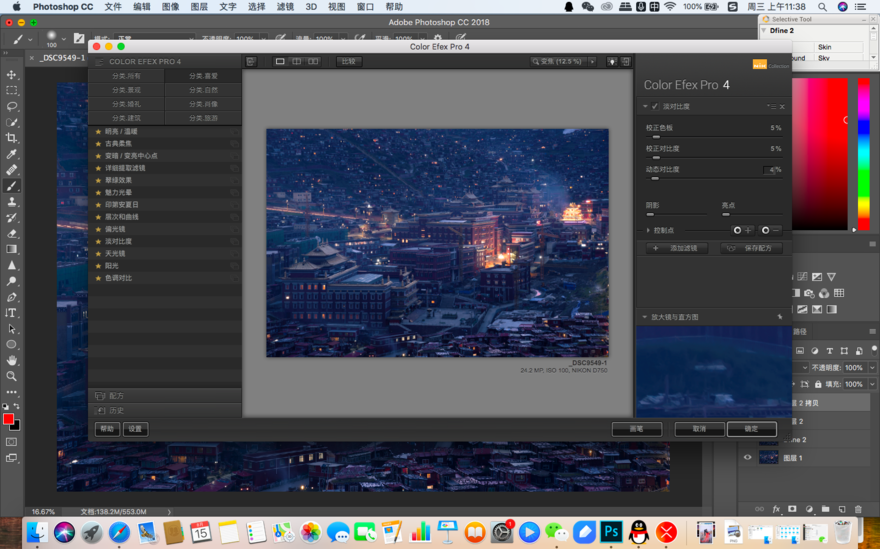Select the Gradient tool

tap(11, 249)
